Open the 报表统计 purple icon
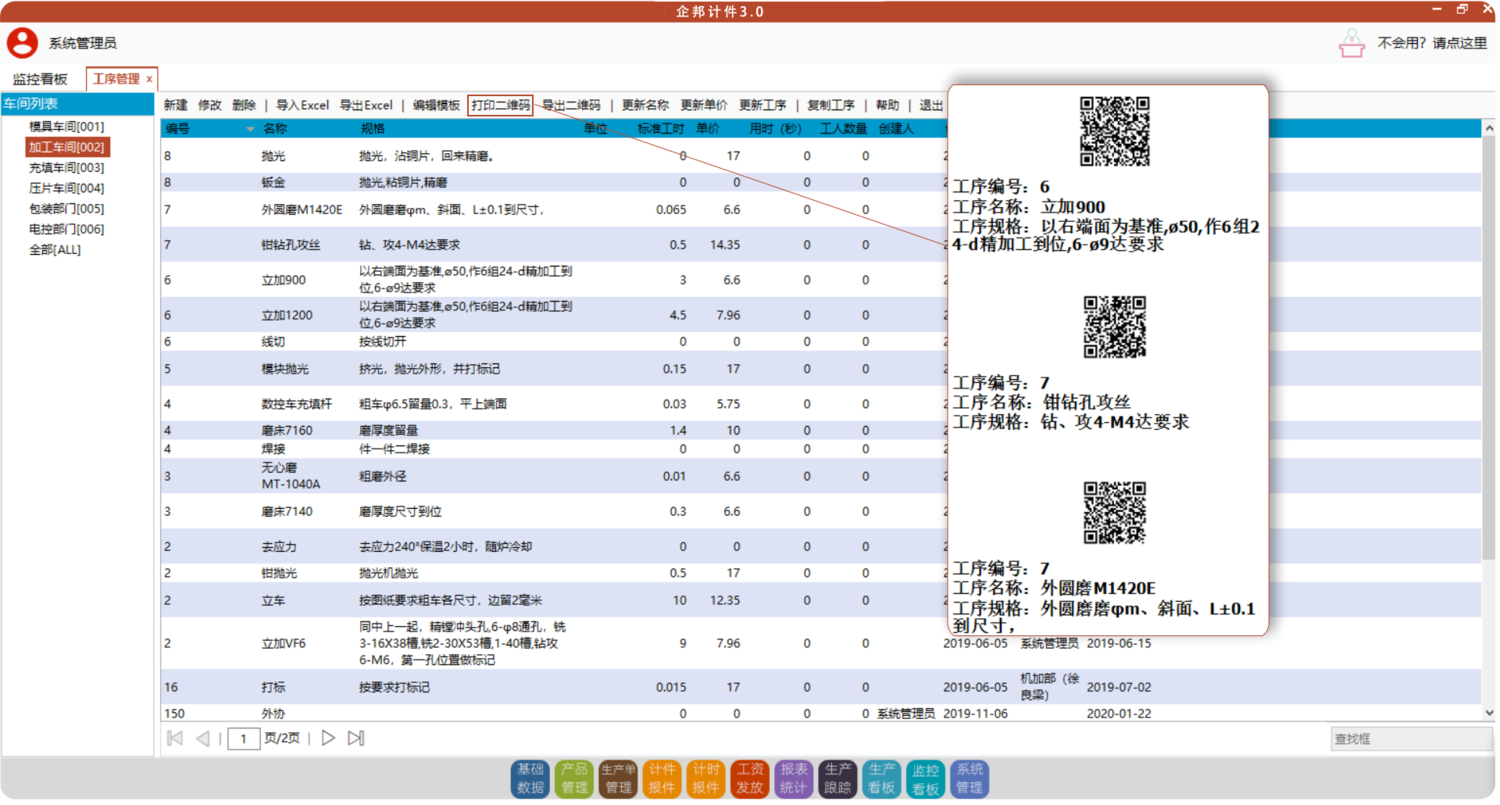Image resolution: width=1500 pixels, height=805 pixels. [794, 778]
